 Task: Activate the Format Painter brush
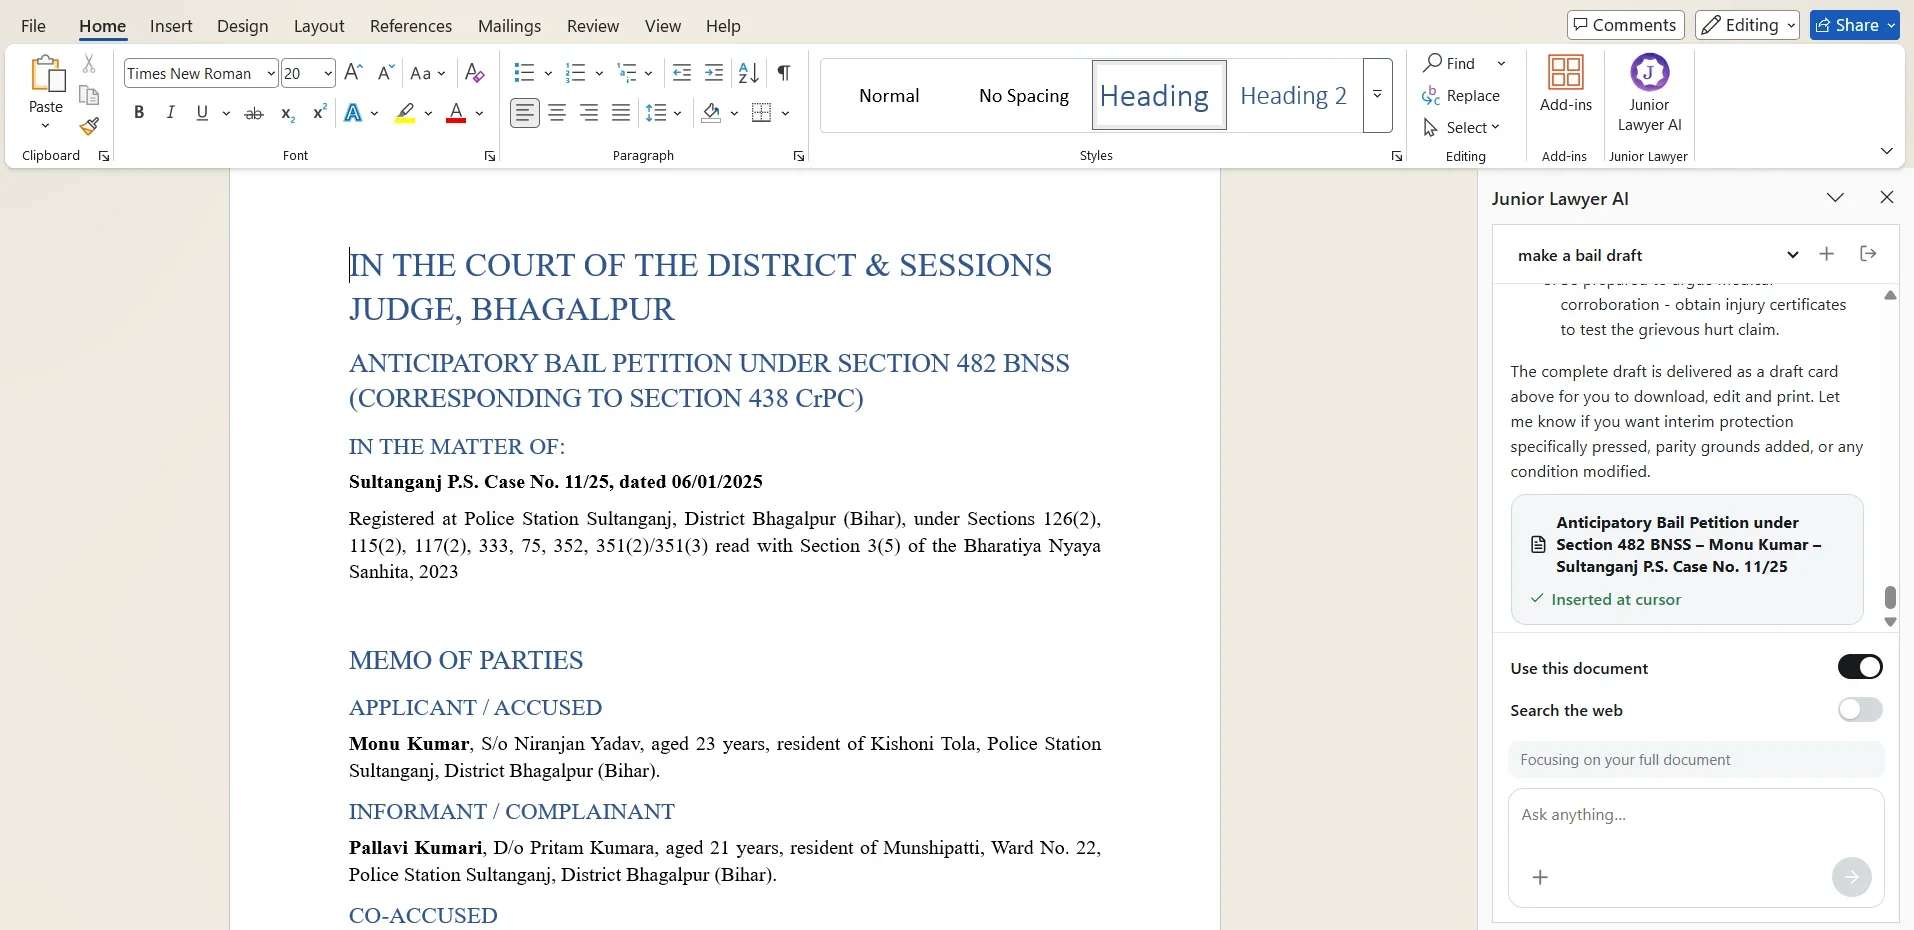(89, 126)
